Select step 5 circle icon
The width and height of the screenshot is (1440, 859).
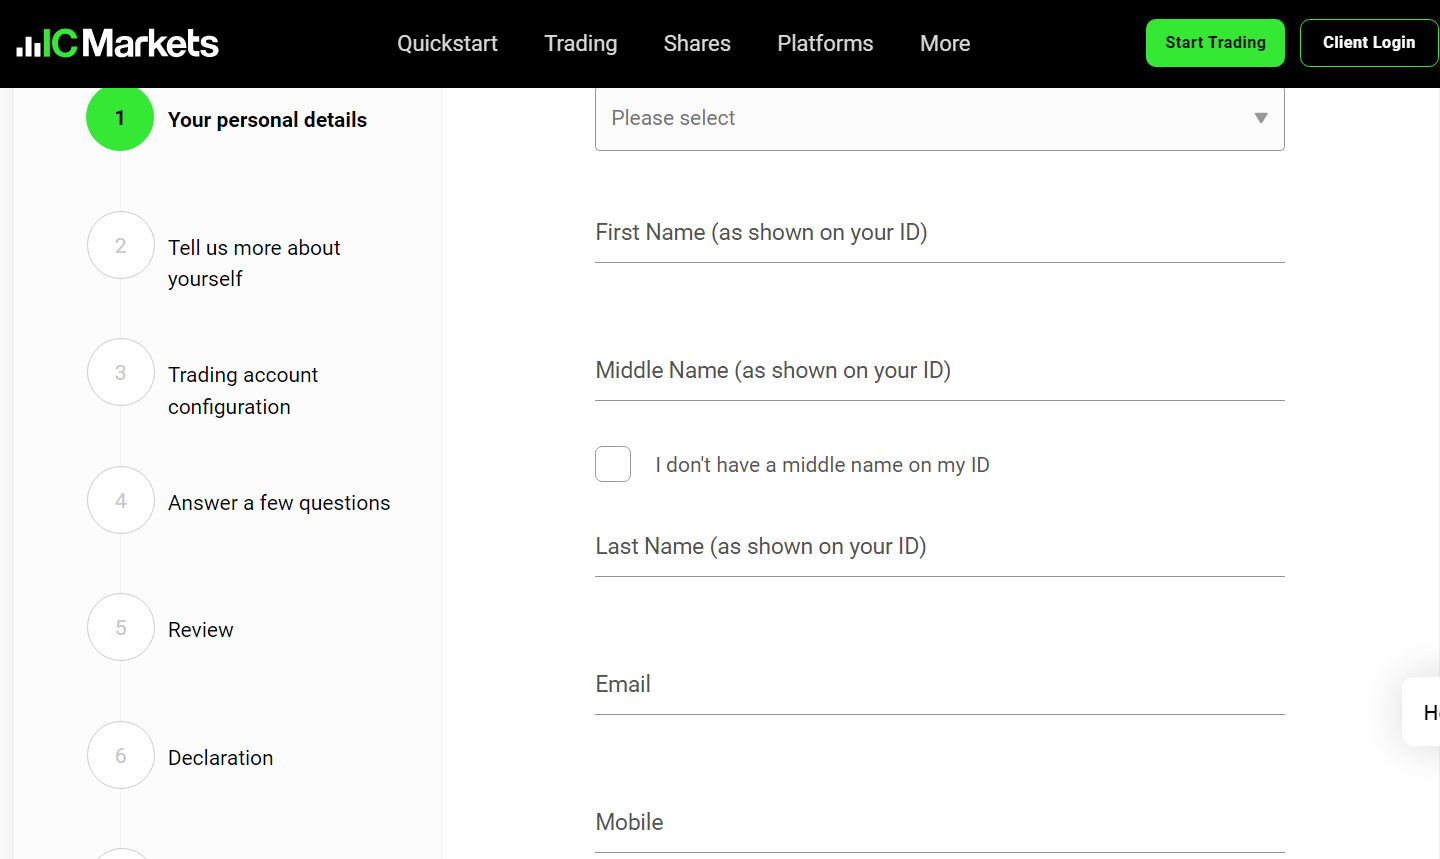coord(120,628)
